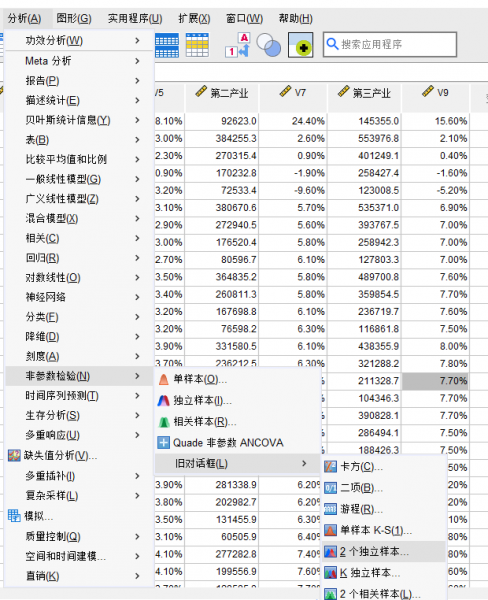
Task: Click the Quade ANCOVA plus icon
Action: click(163, 443)
